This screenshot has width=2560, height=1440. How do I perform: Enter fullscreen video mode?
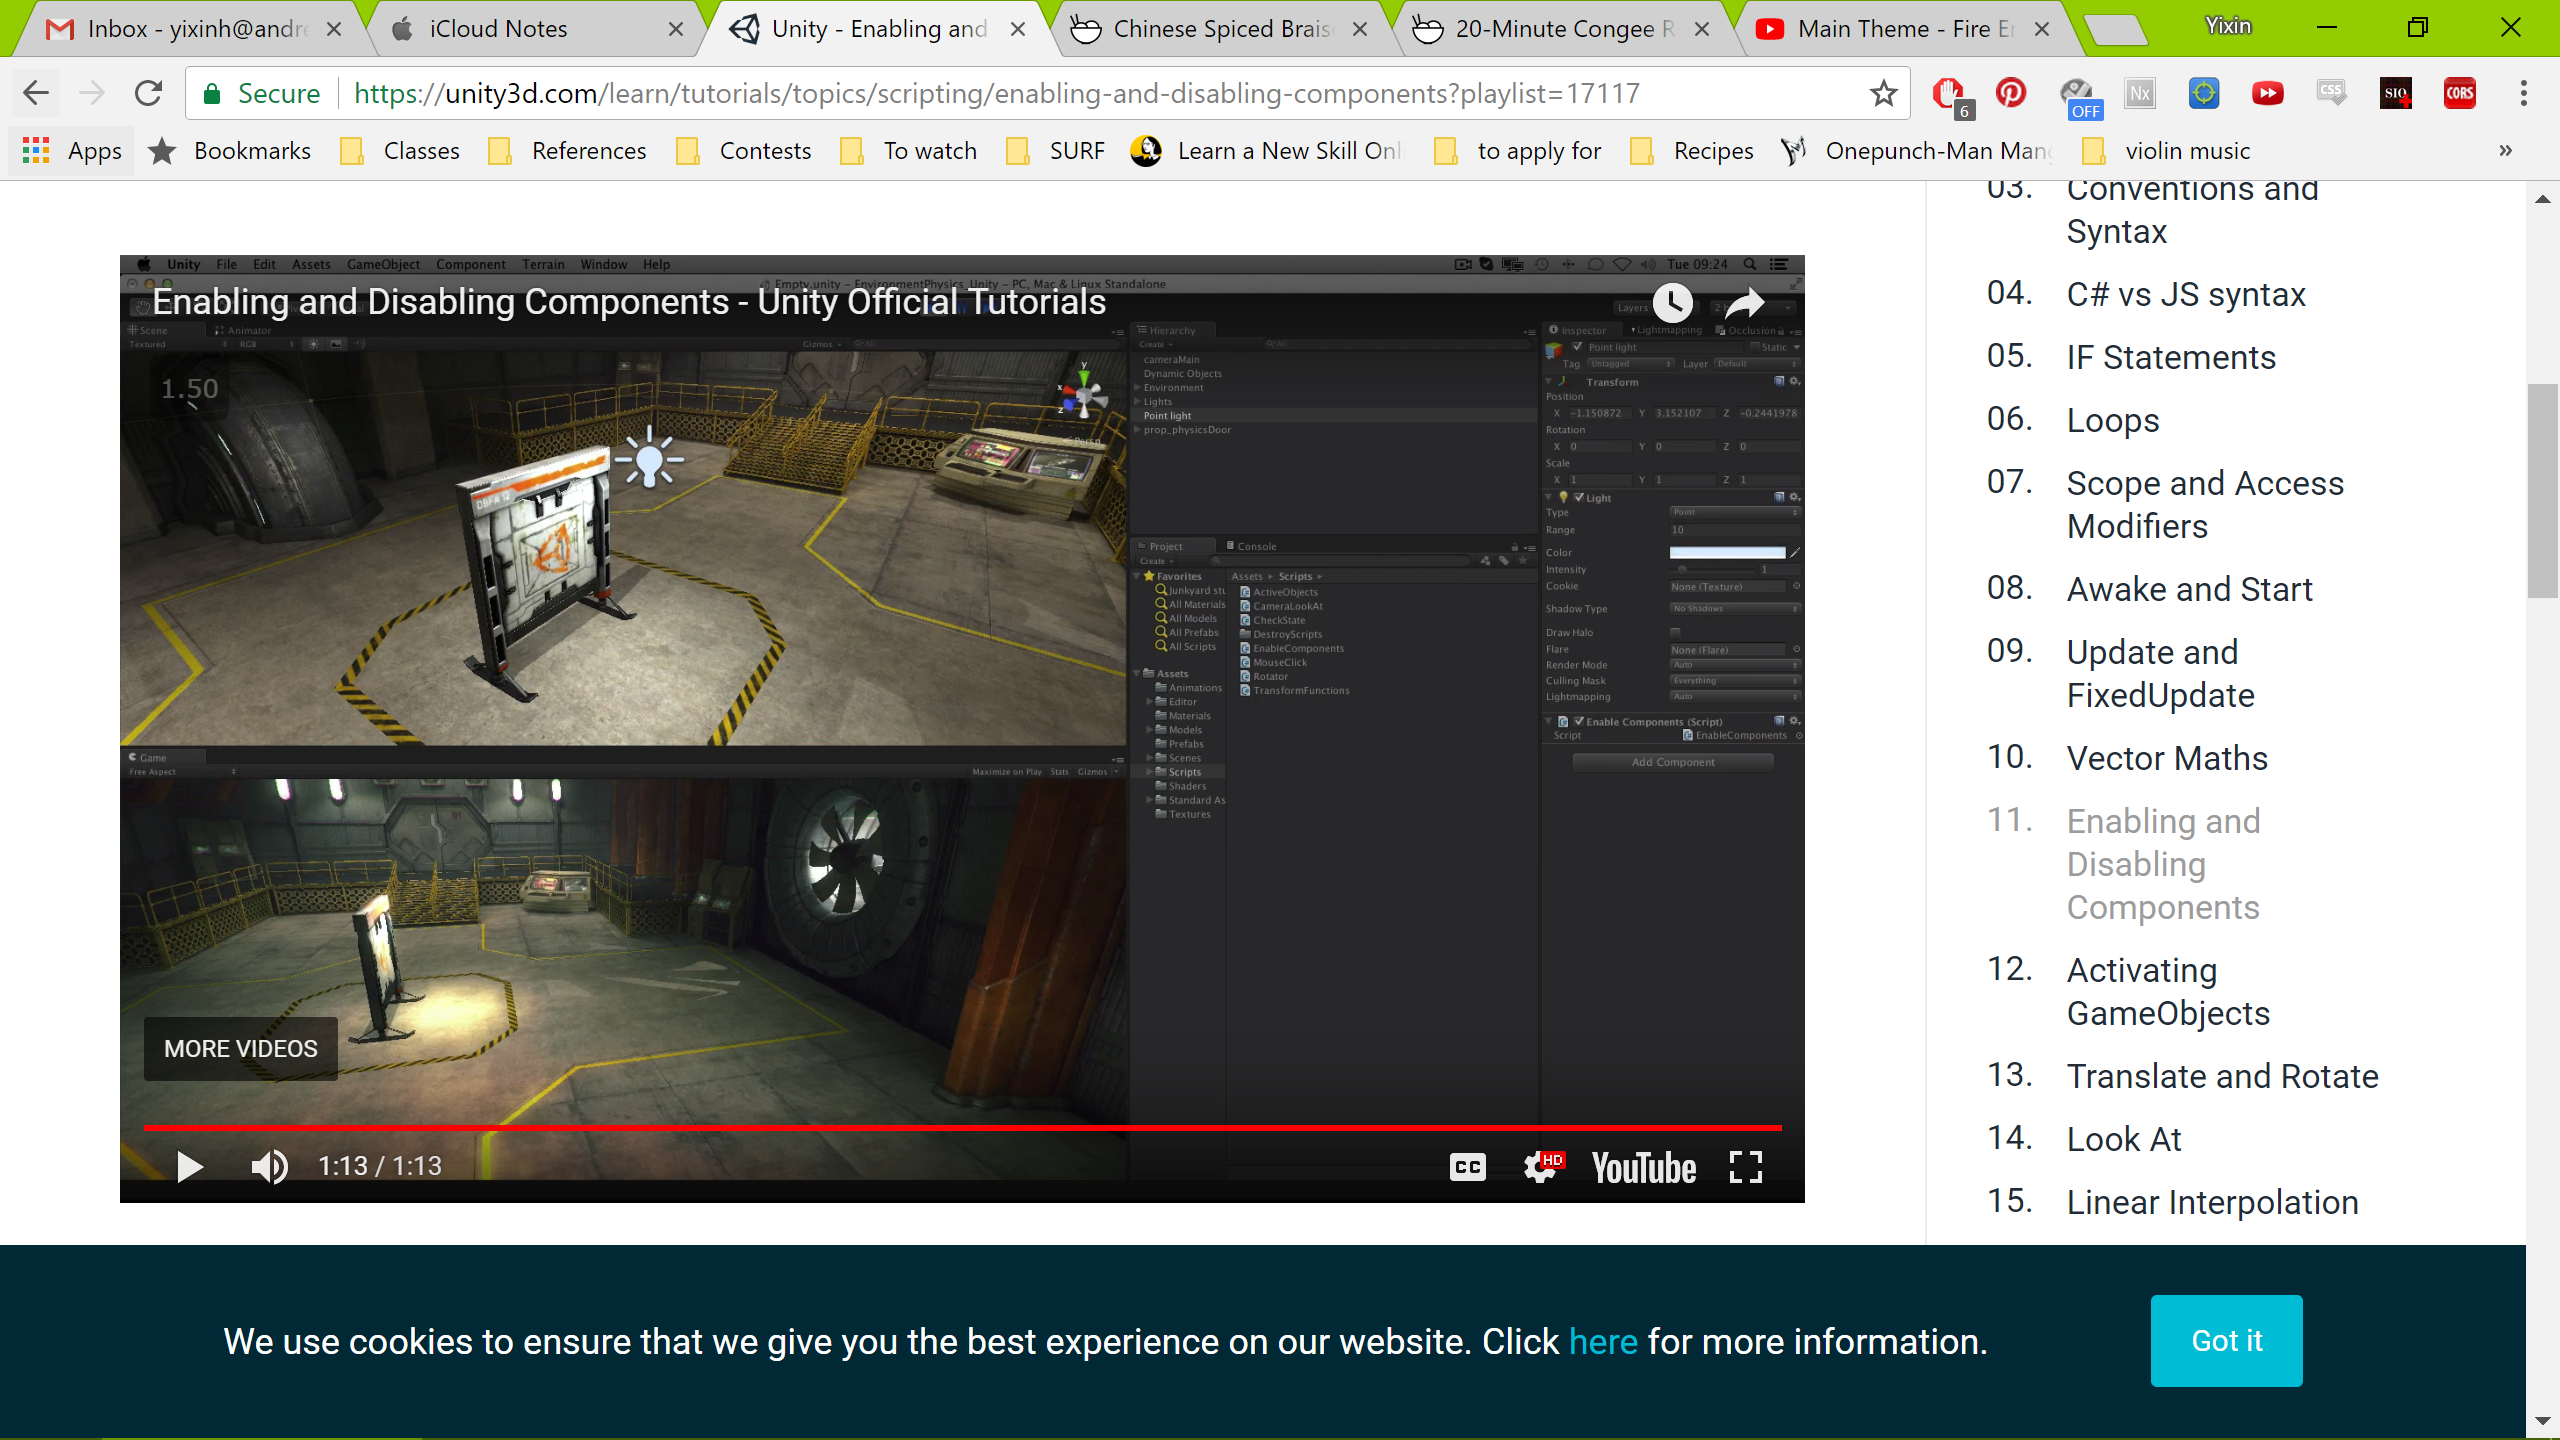pos(1746,1166)
